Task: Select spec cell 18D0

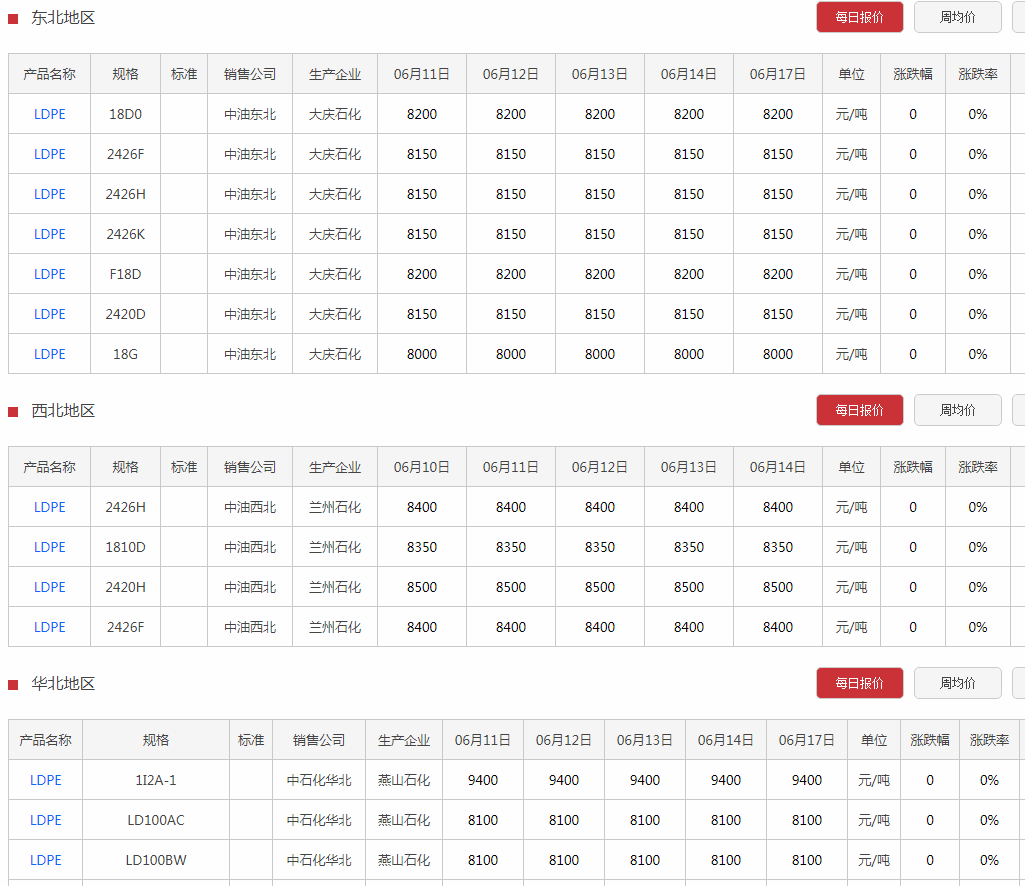Action: click(126, 114)
